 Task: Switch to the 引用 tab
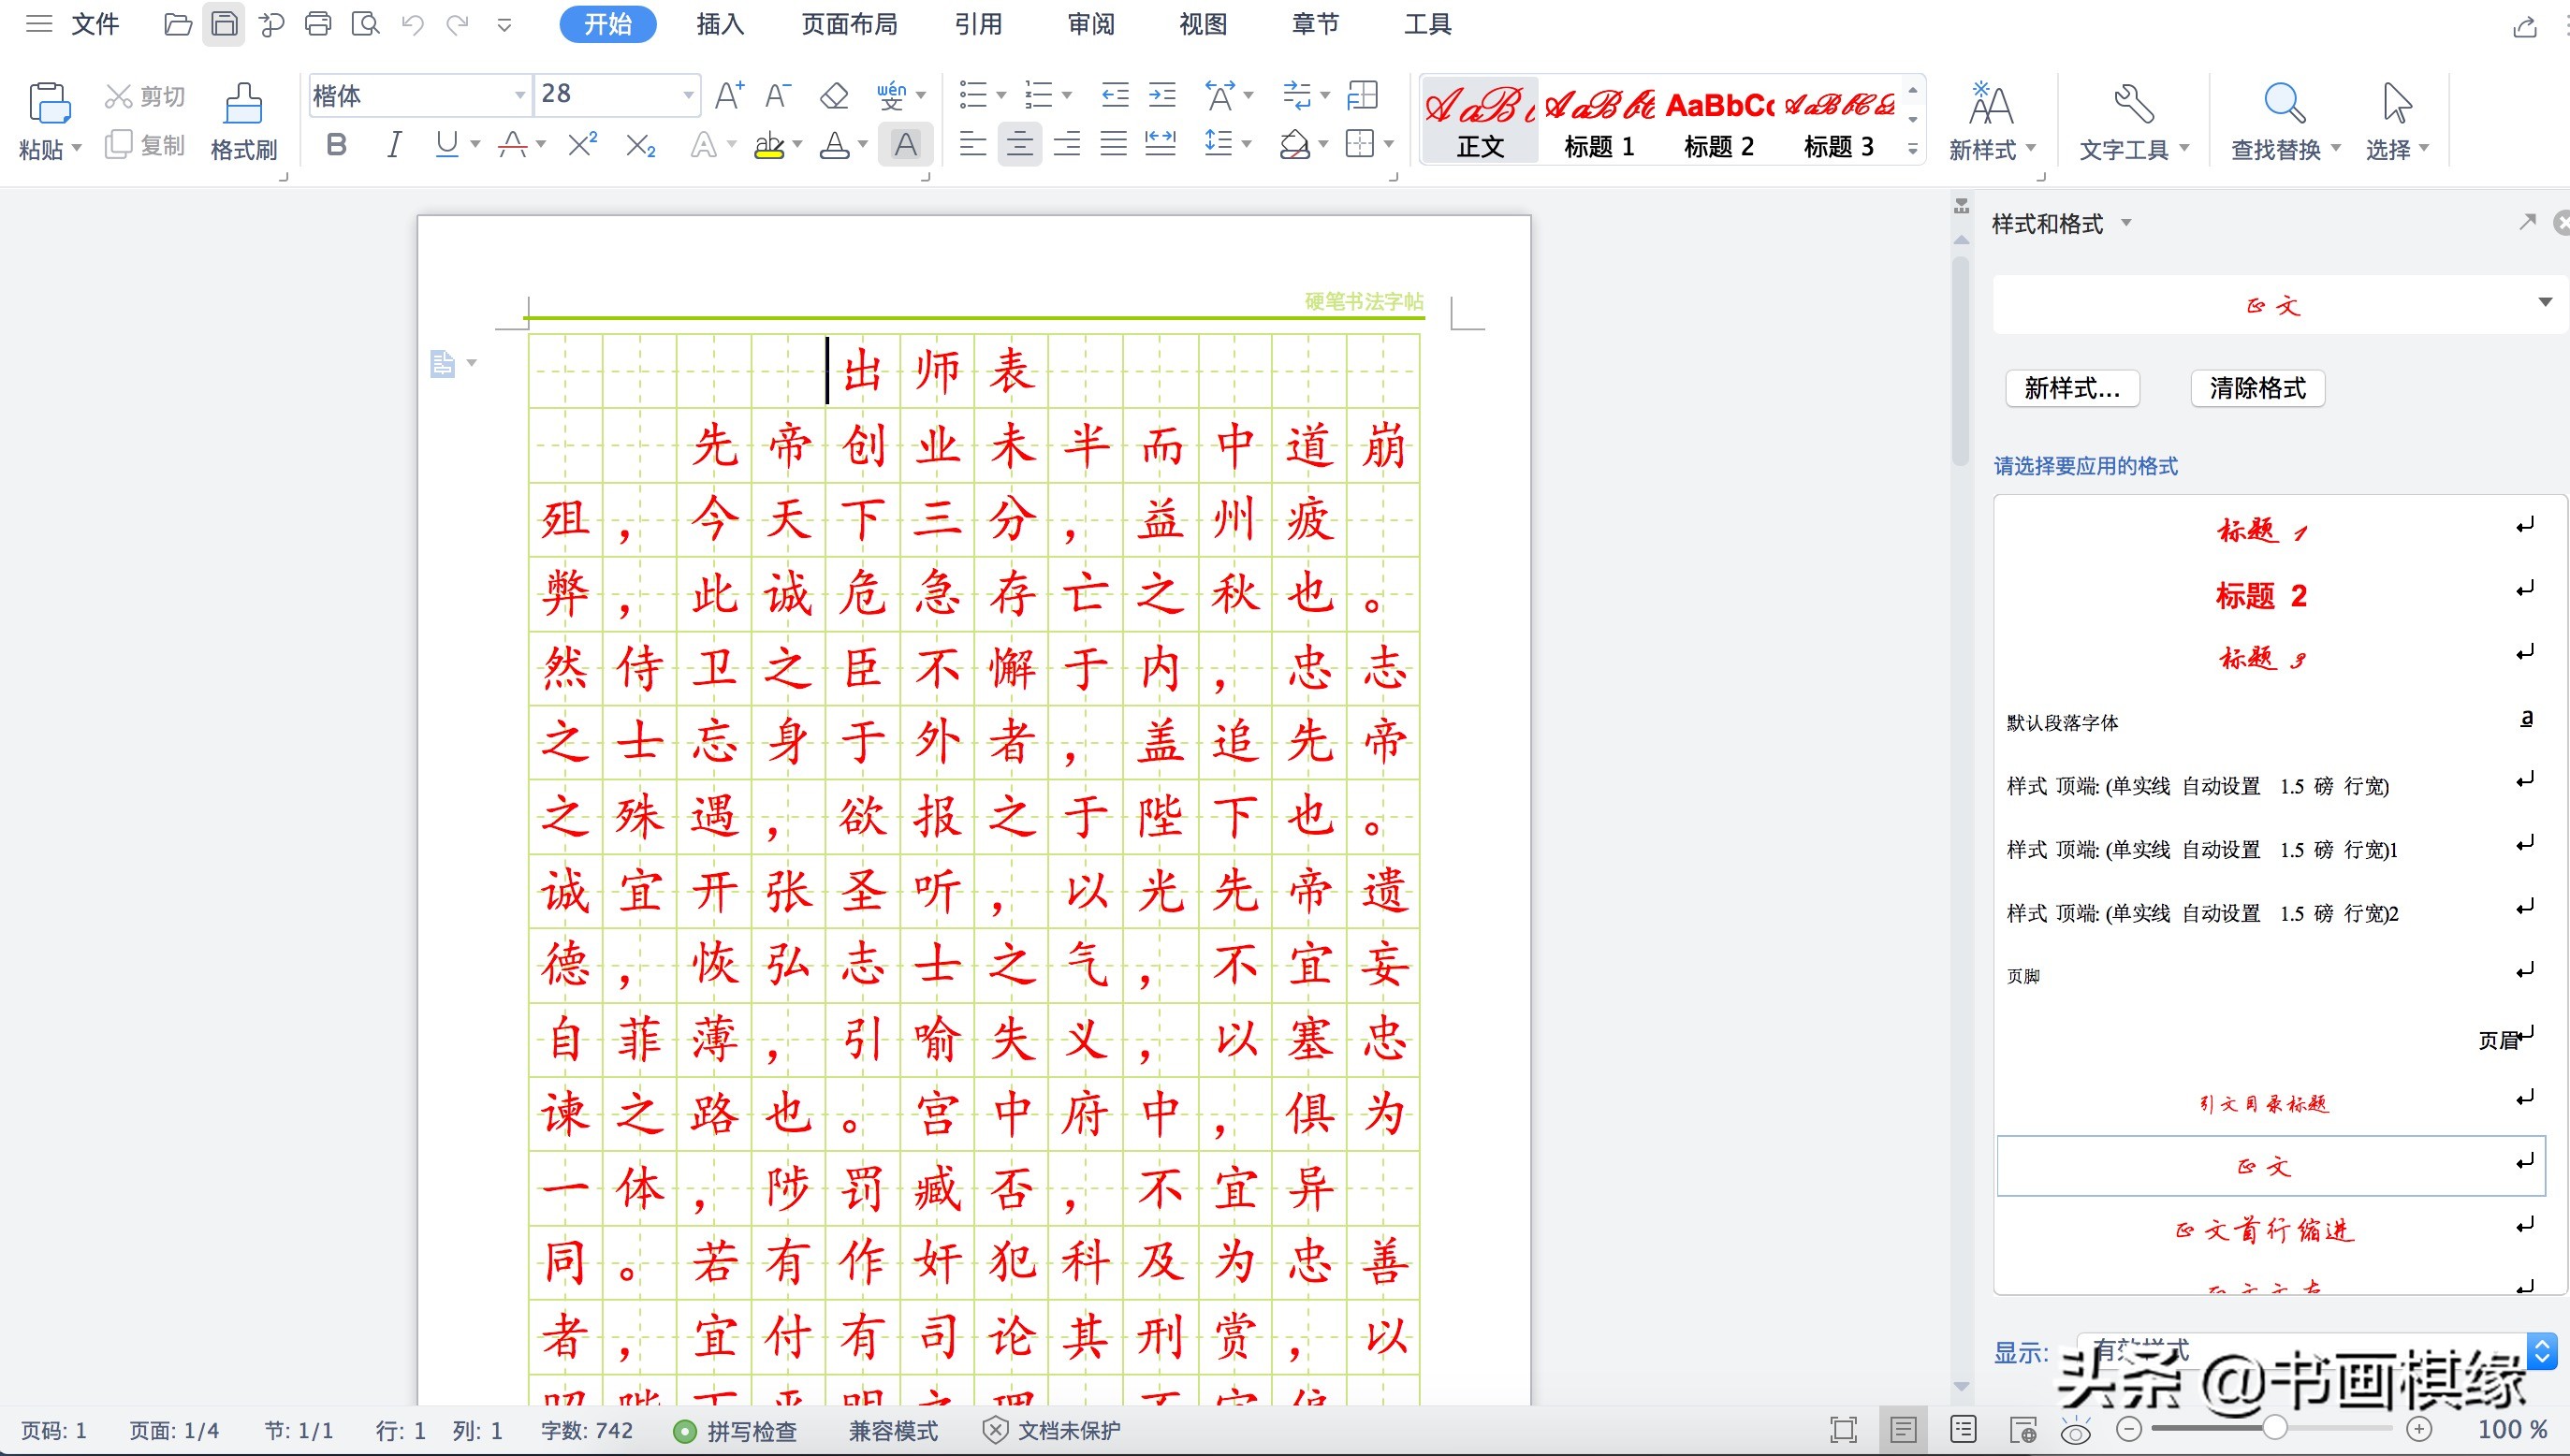[978, 24]
